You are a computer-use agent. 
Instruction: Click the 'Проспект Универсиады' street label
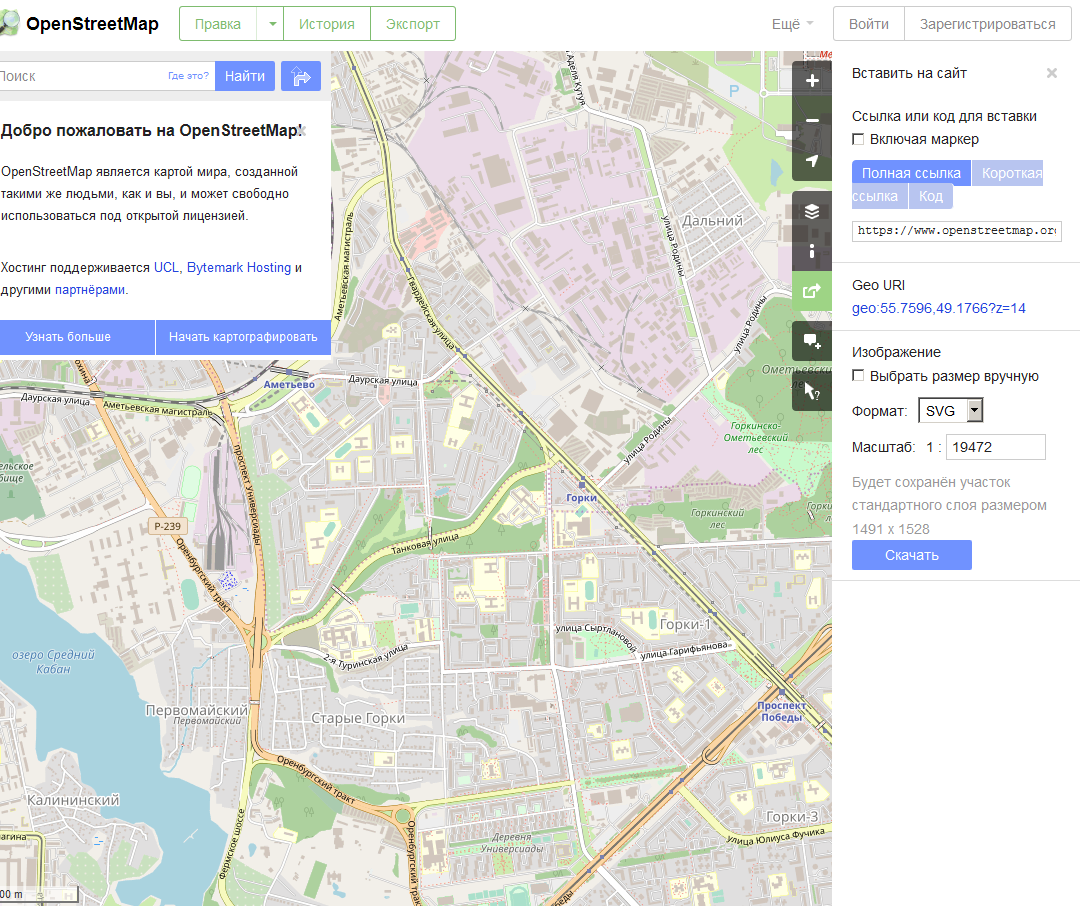point(247,494)
